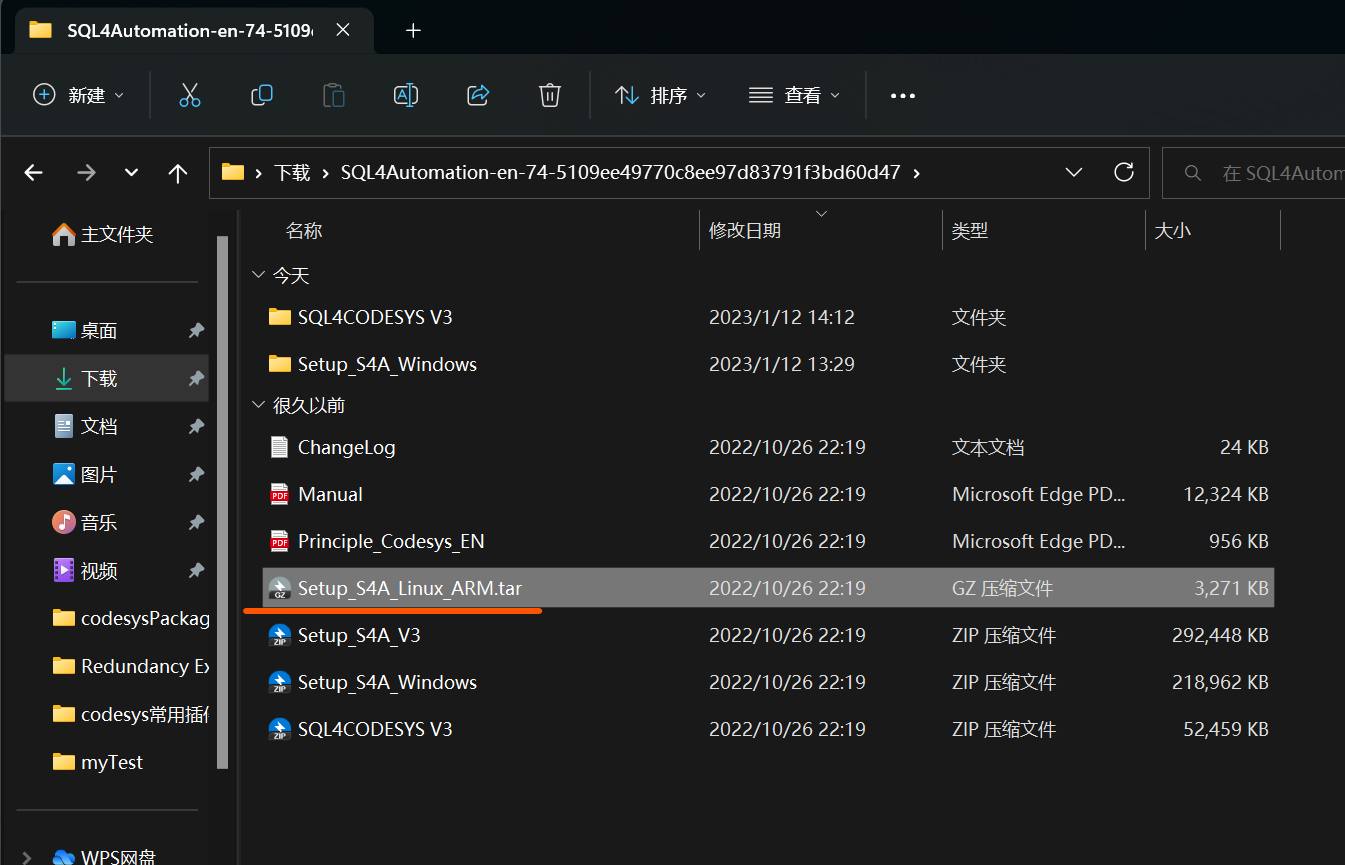
Task: Select 下载 in the sidebar
Action: point(106,378)
